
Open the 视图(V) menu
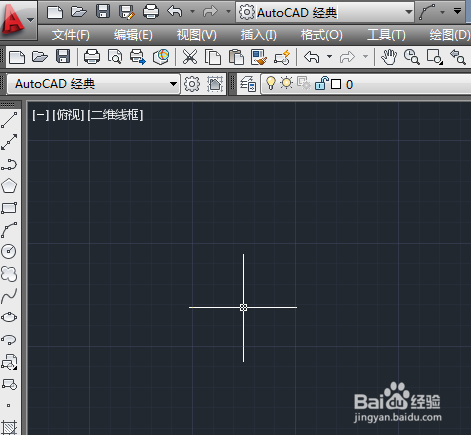tap(196, 35)
